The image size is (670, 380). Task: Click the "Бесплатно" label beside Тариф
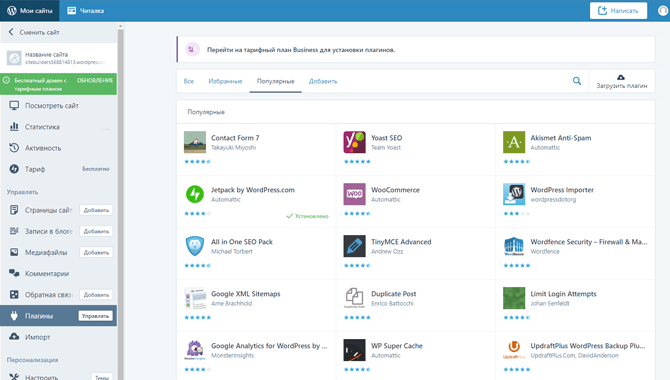[96, 169]
